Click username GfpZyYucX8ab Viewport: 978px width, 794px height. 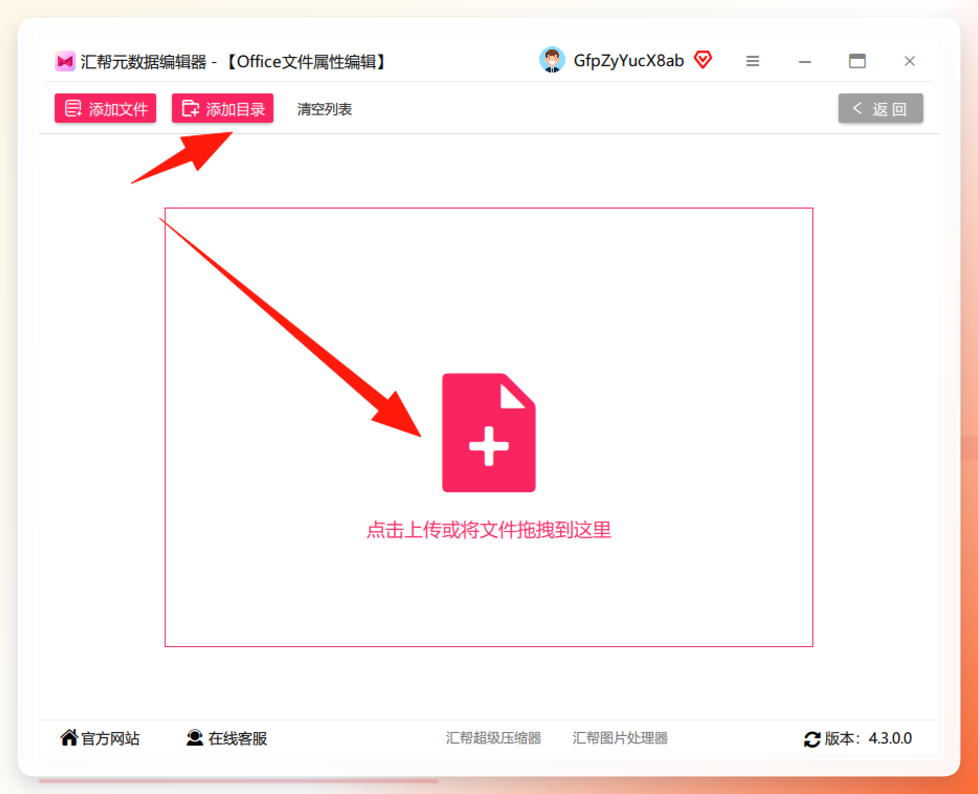[x=629, y=61]
